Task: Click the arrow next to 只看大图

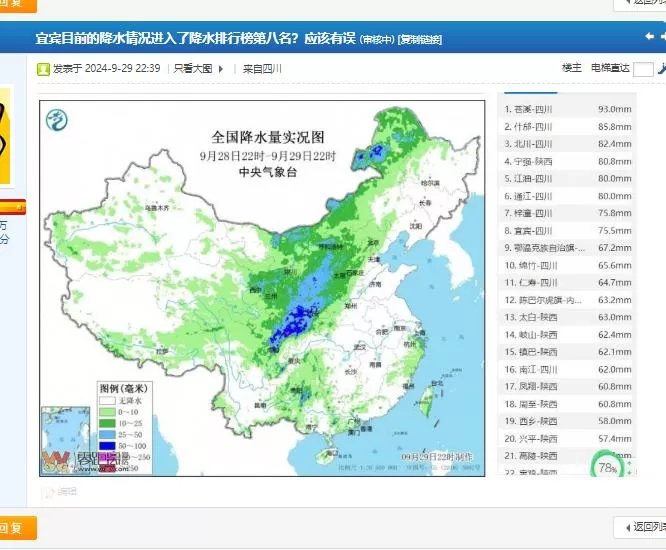Action: pos(220,69)
